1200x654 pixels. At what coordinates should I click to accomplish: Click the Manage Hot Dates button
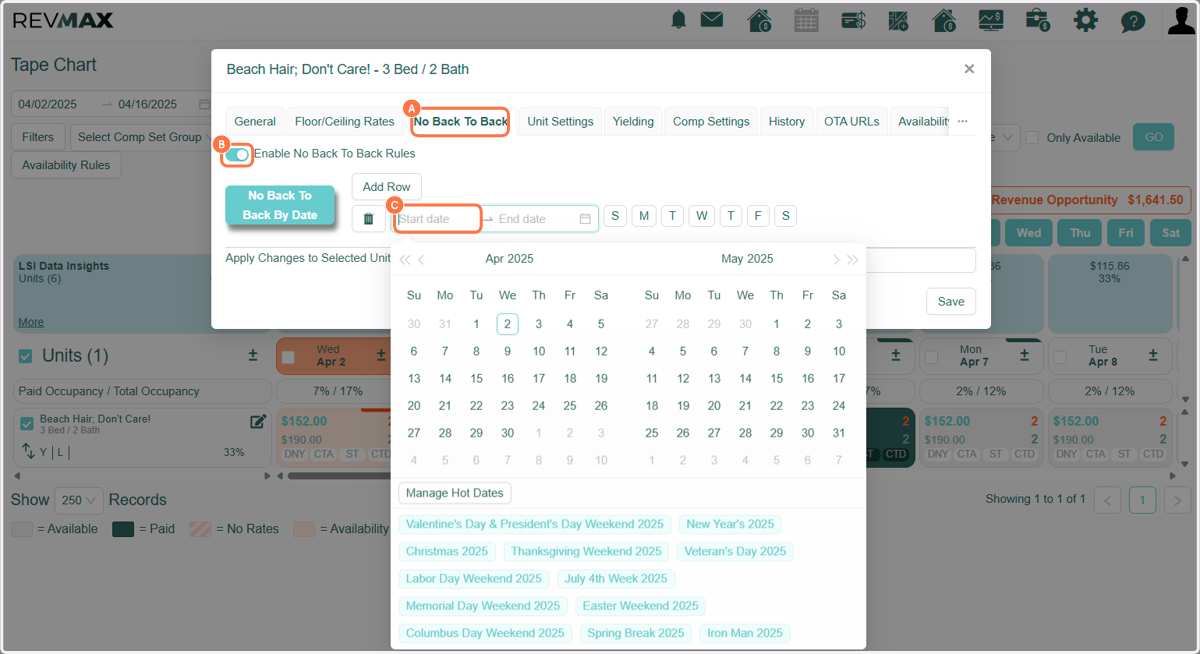[455, 493]
